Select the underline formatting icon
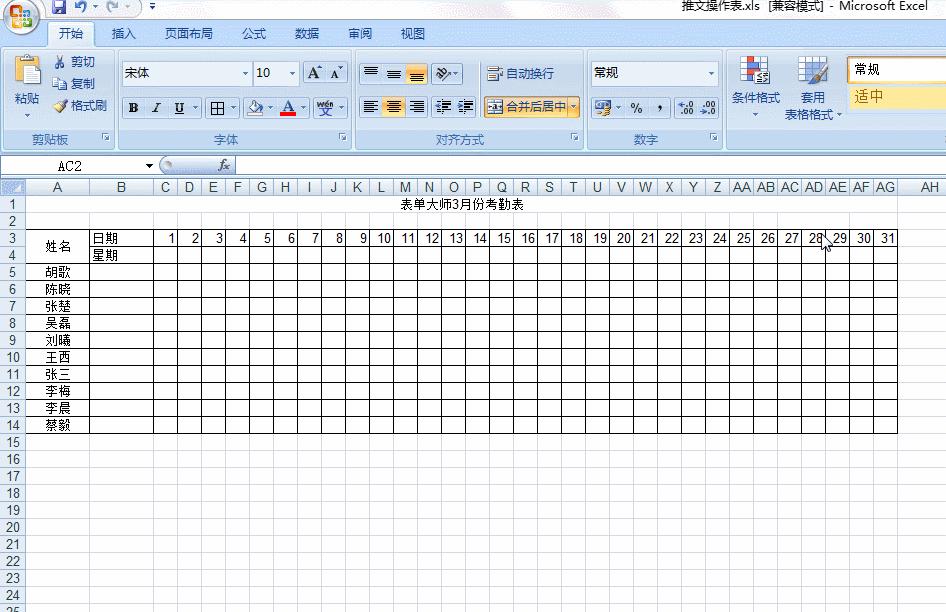The width and height of the screenshot is (946, 612). click(180, 108)
